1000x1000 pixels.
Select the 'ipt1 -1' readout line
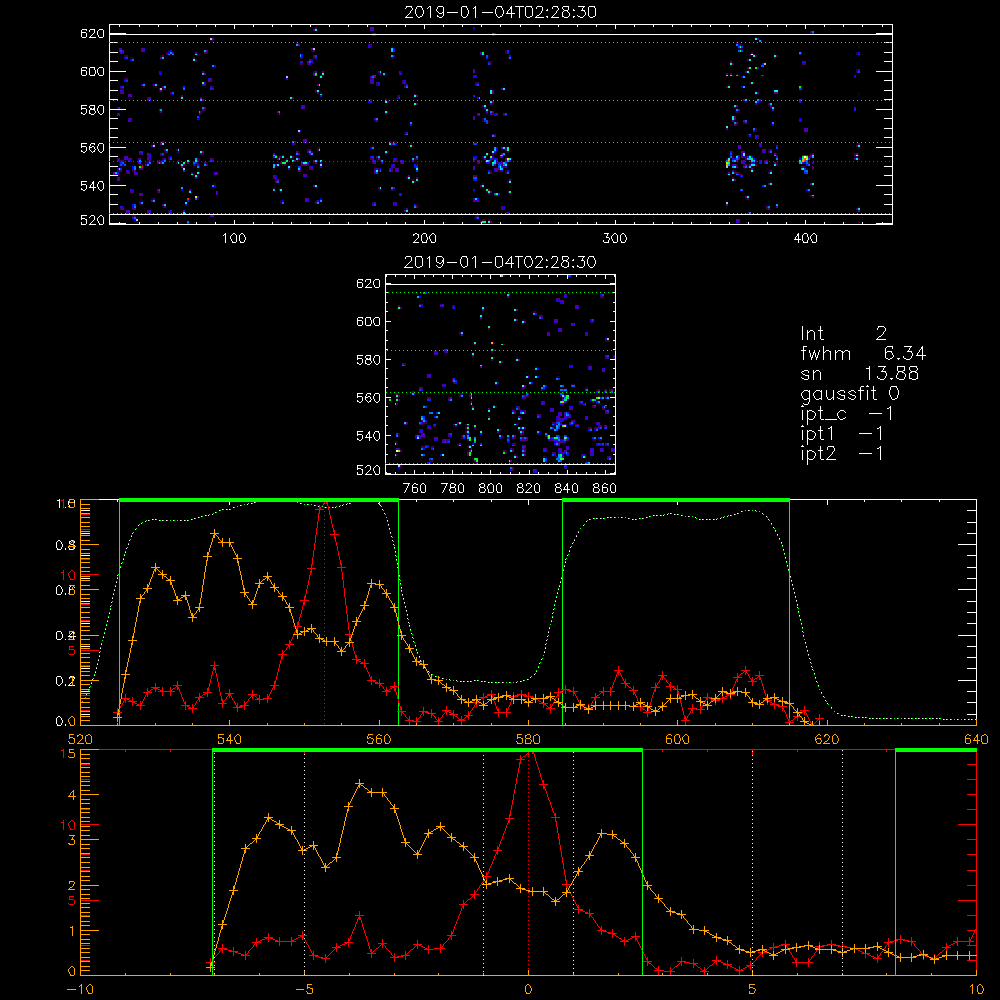click(842, 434)
